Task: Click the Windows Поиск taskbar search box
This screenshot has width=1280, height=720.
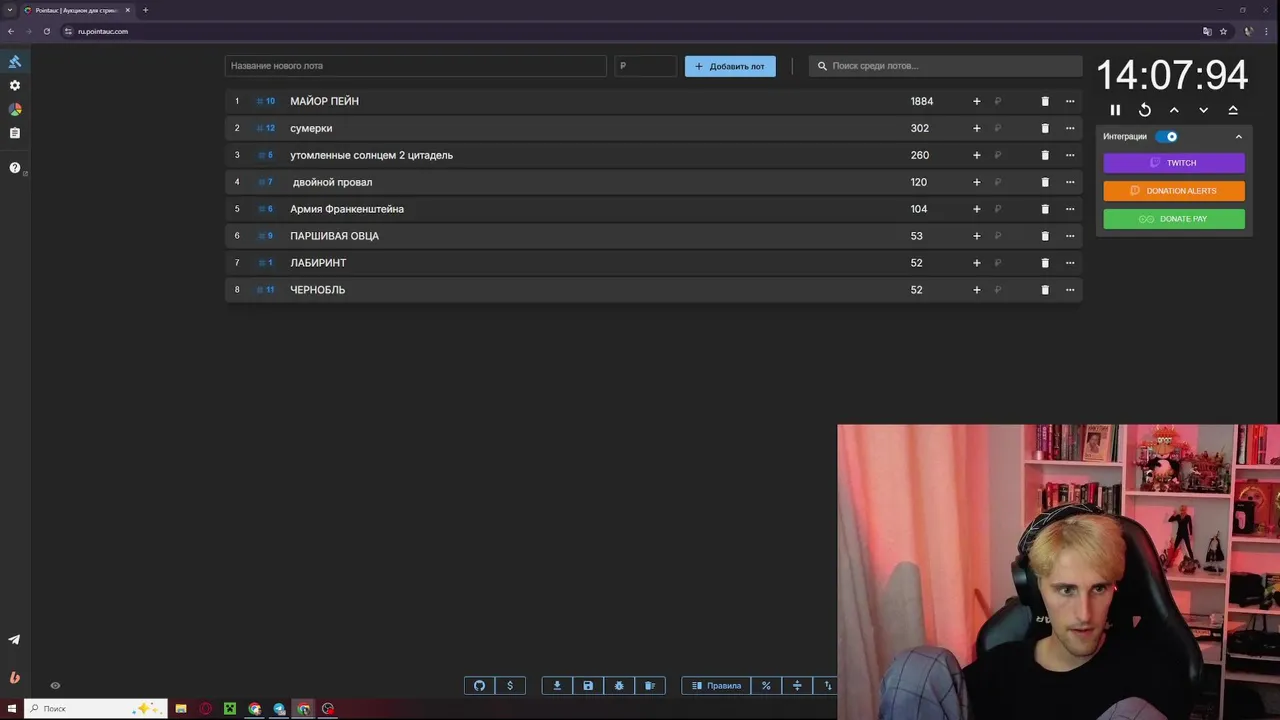Action: 95,708
